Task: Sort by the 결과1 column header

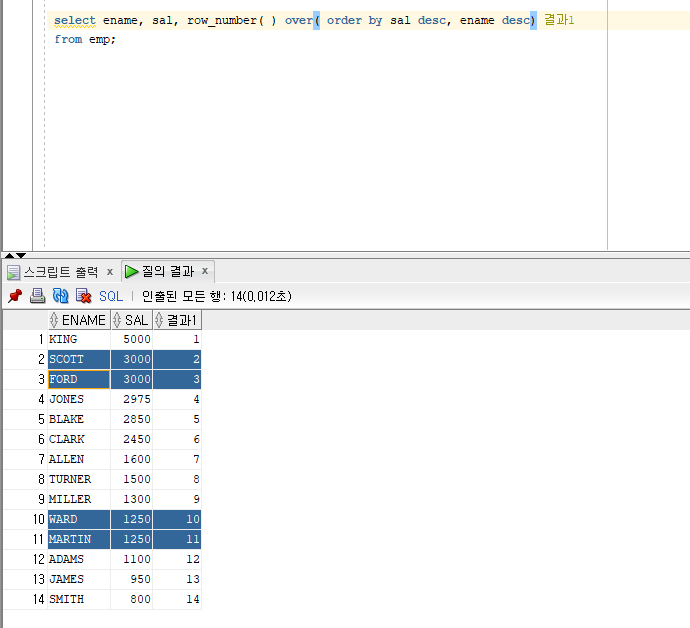Action: click(177, 320)
